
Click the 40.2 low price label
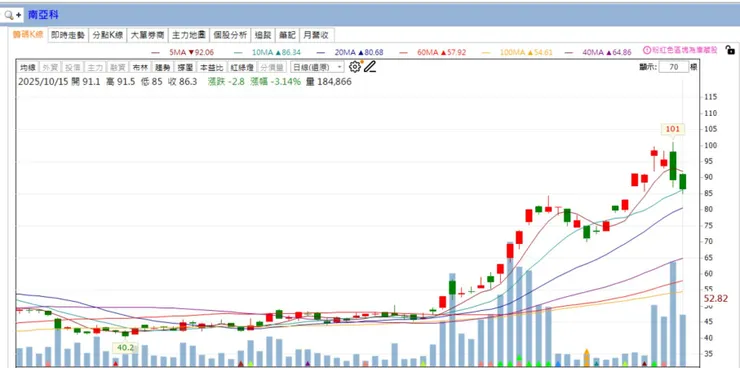pos(126,348)
